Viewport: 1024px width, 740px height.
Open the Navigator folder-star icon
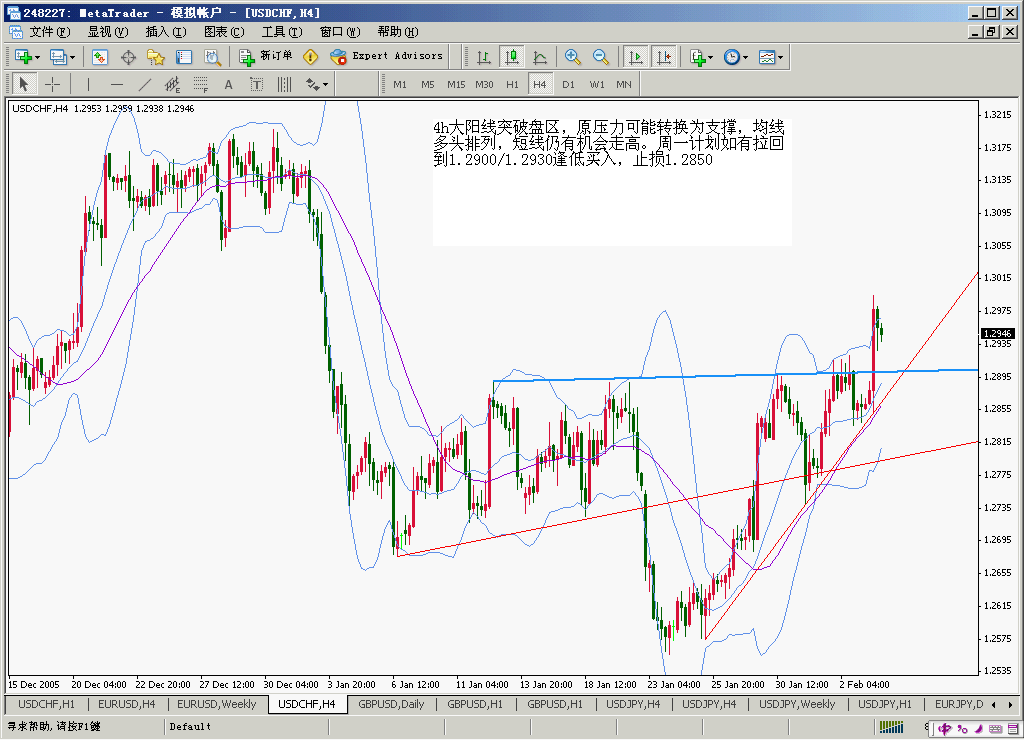[x=155, y=57]
